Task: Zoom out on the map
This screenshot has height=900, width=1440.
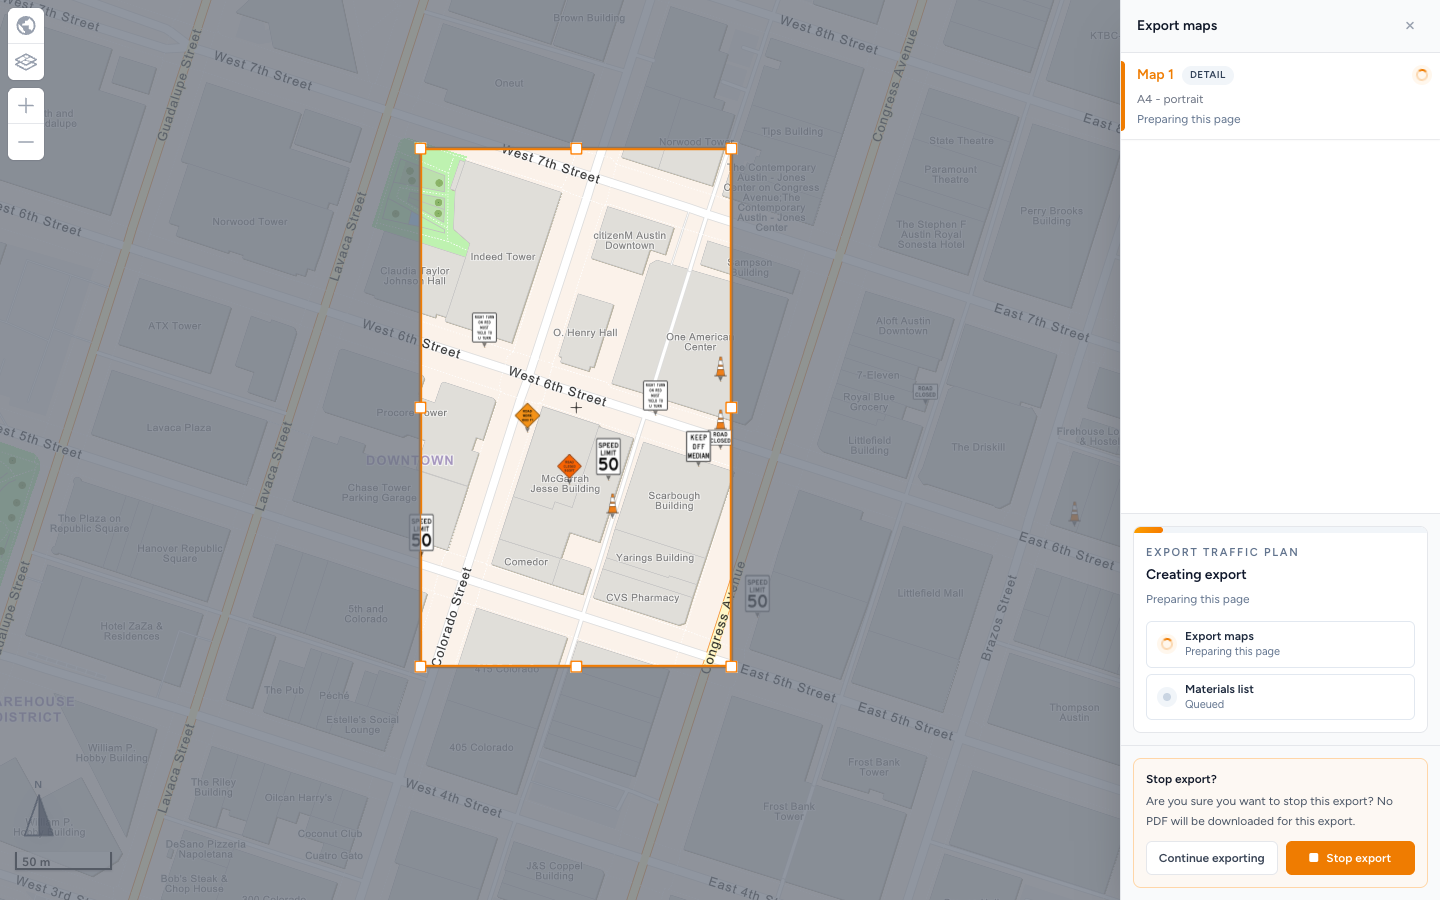Action: (26, 142)
